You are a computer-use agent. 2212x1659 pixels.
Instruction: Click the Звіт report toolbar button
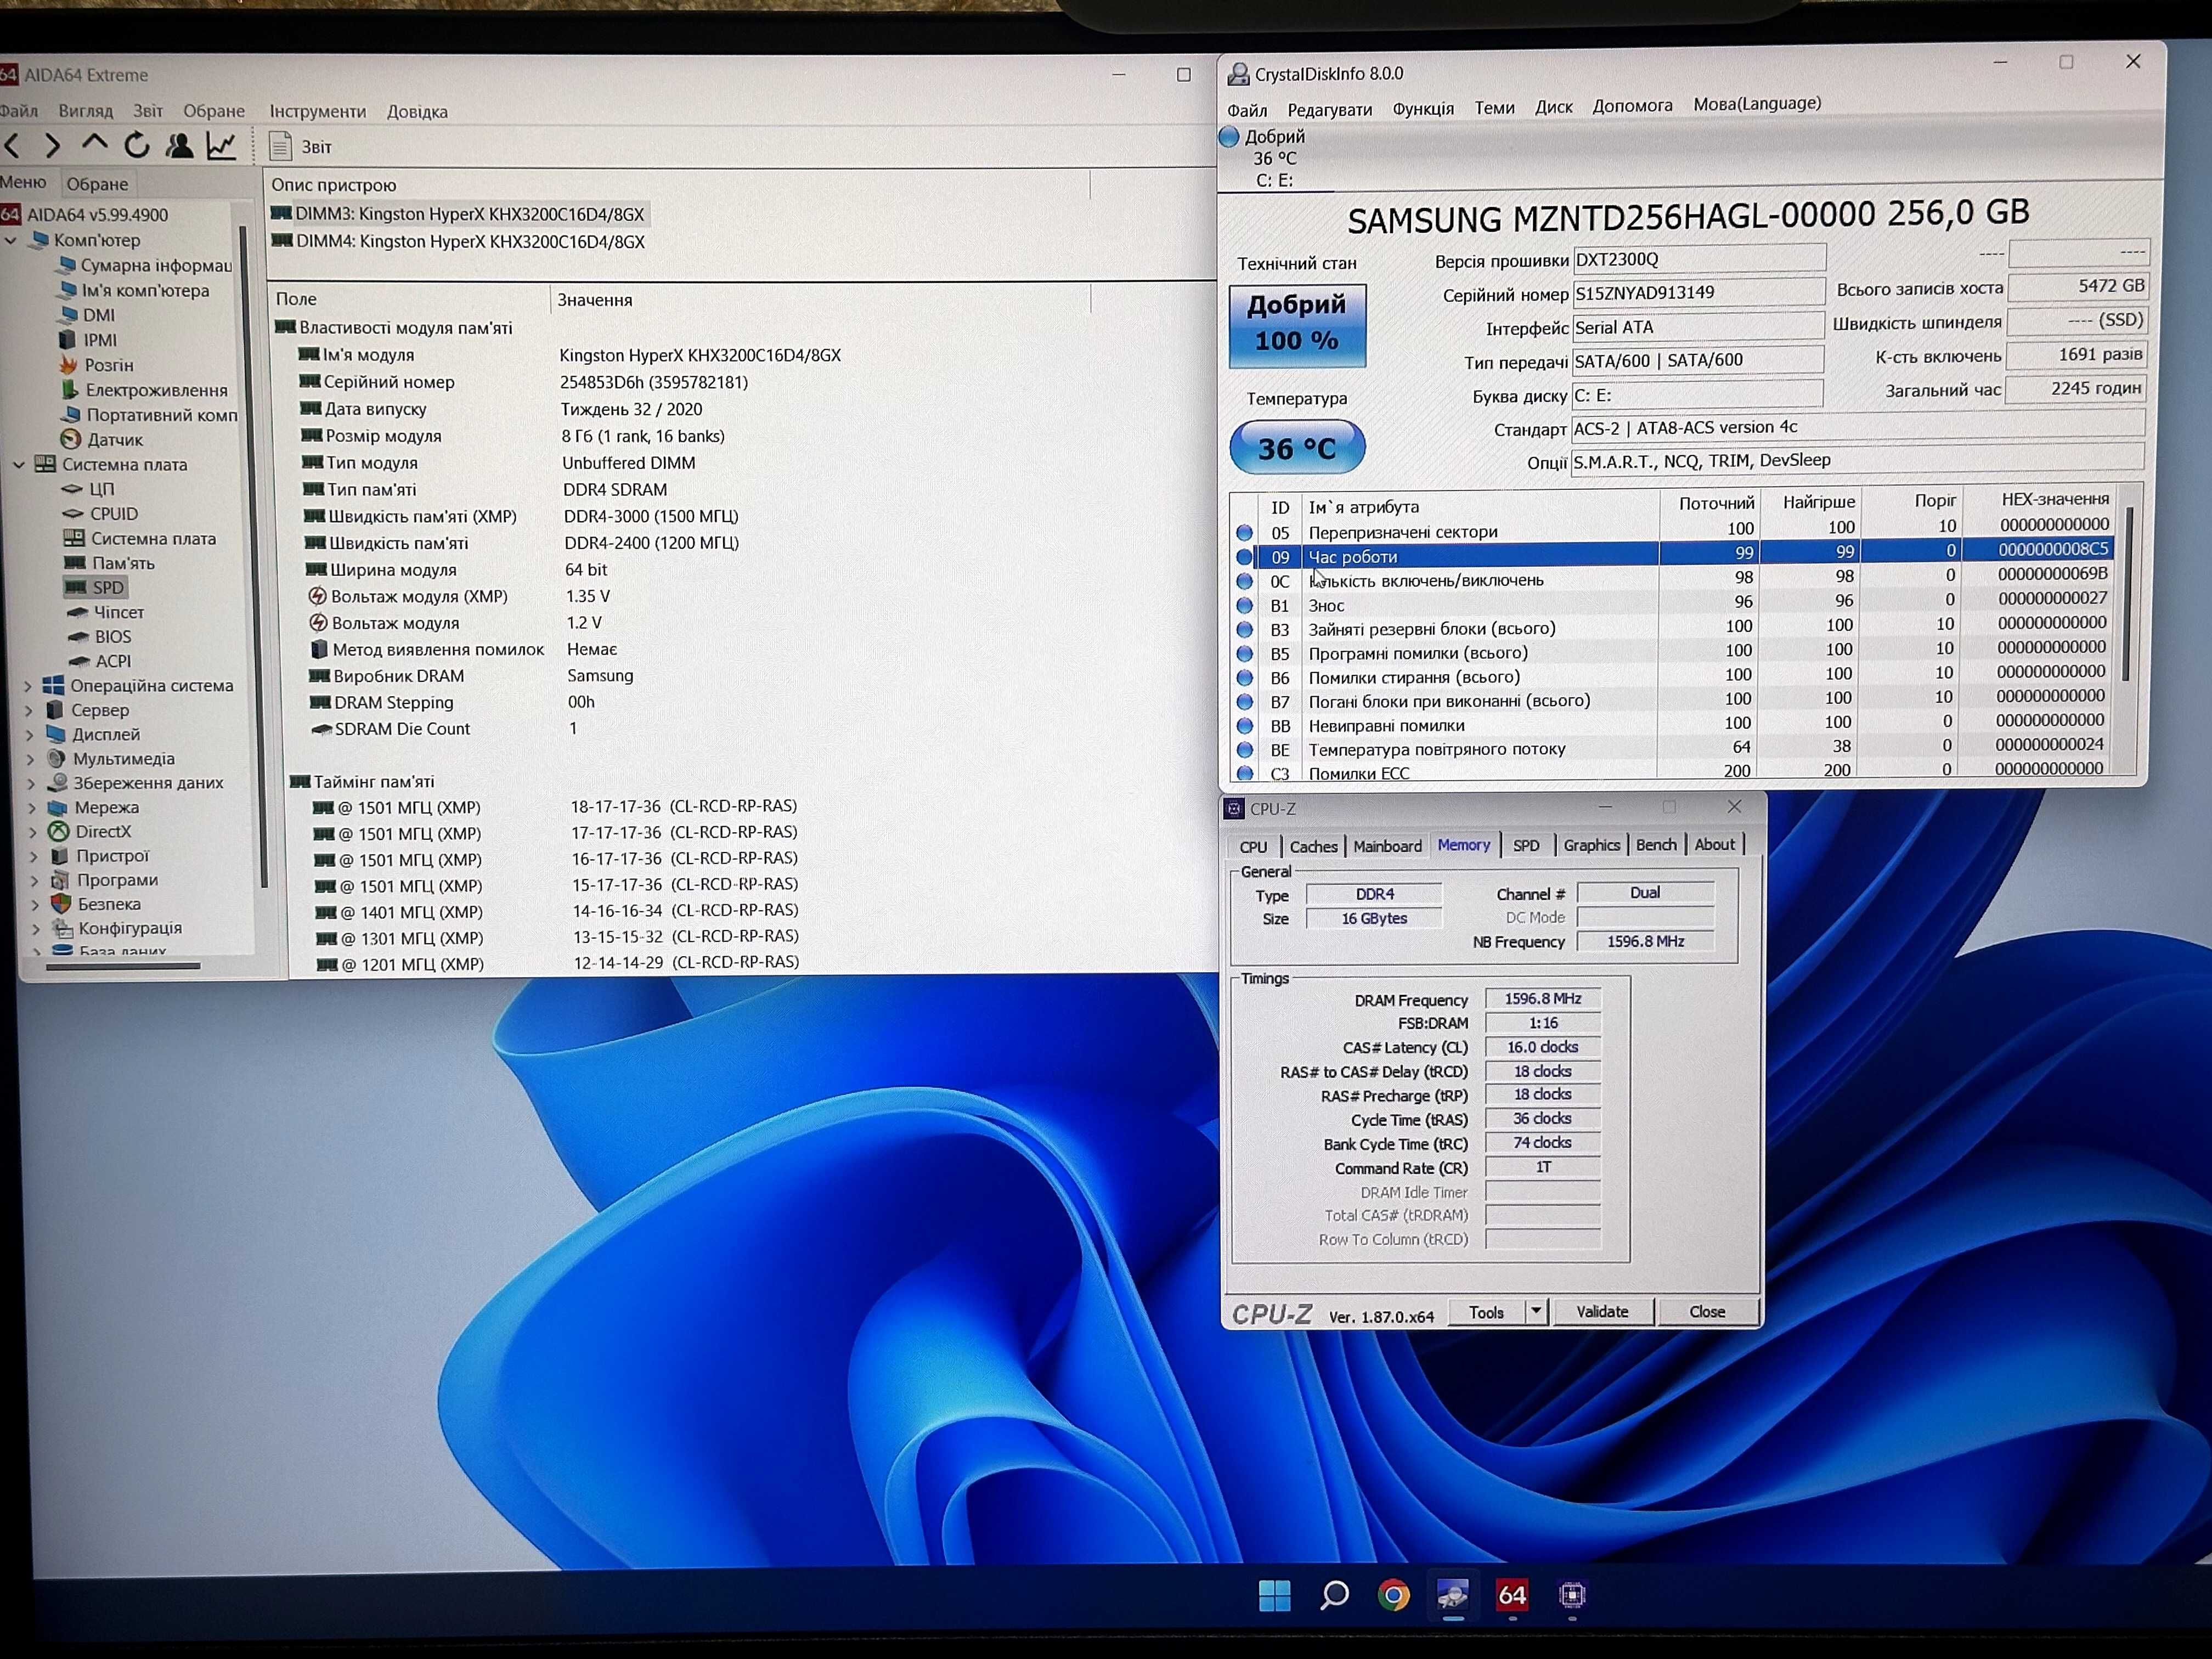point(301,147)
